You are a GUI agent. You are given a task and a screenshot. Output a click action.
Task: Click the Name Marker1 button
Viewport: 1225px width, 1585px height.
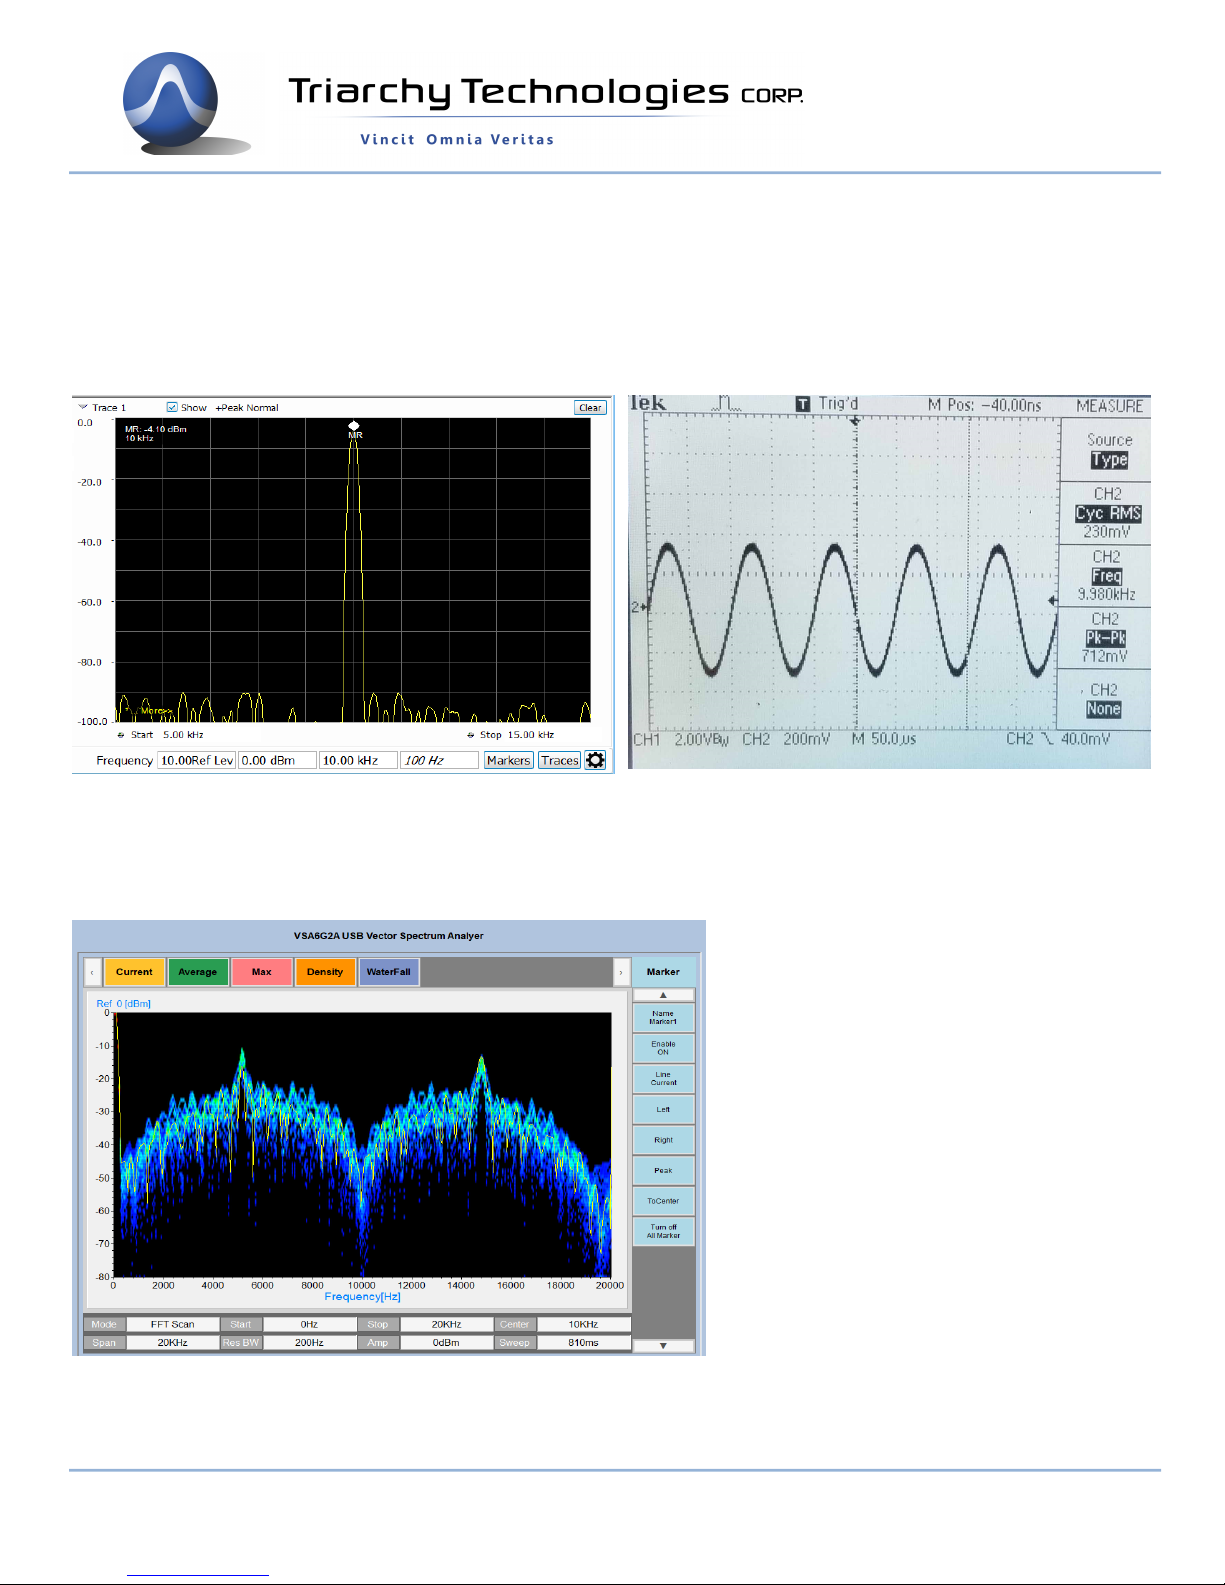(663, 1018)
